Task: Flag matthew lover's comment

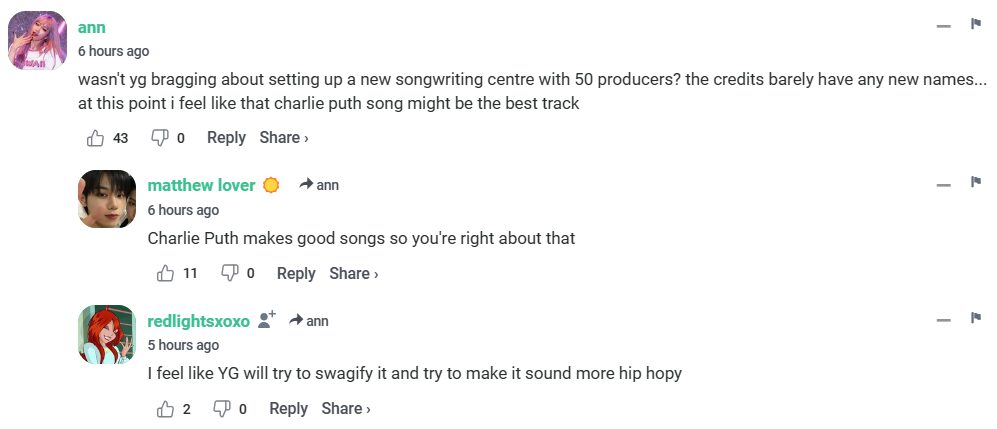Action: [975, 183]
